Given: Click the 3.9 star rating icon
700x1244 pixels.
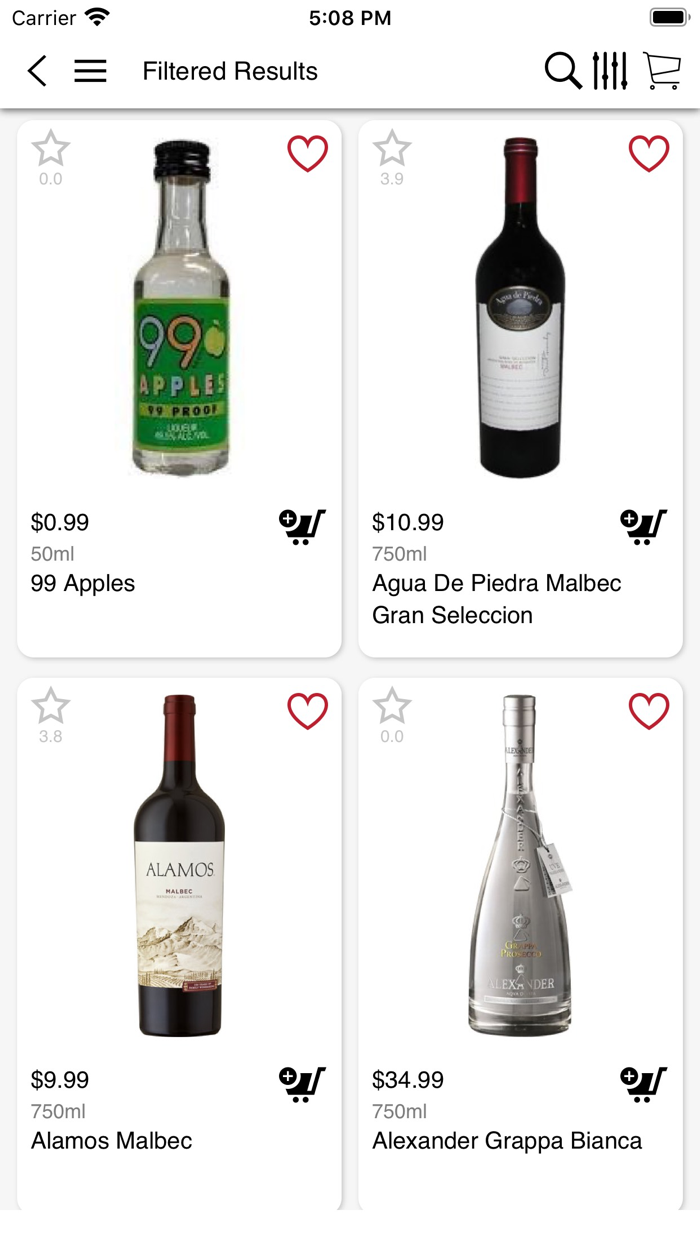Looking at the screenshot, I should pos(392,150).
